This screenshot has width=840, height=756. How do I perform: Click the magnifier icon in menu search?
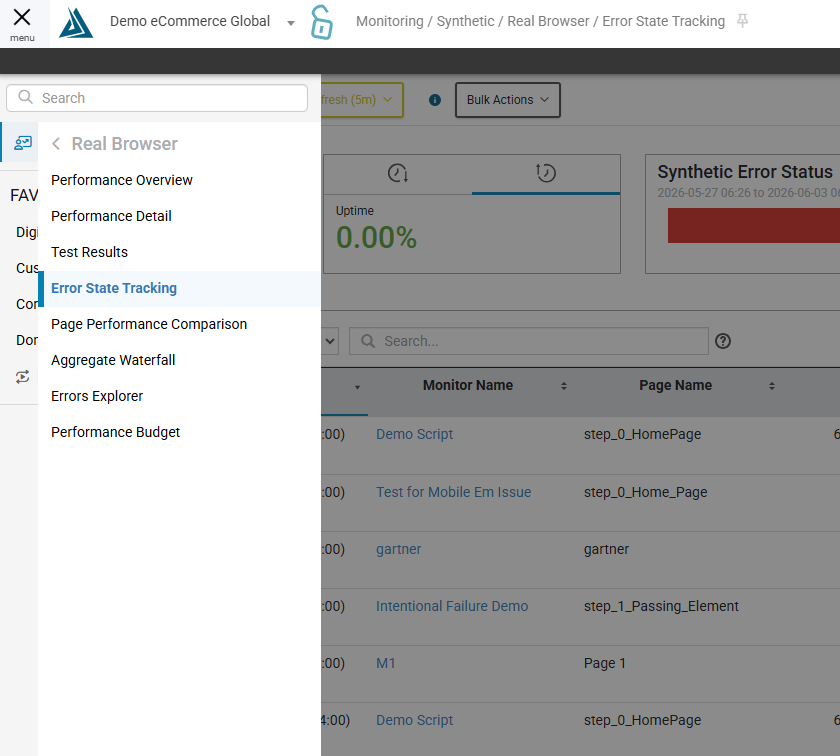point(25,97)
